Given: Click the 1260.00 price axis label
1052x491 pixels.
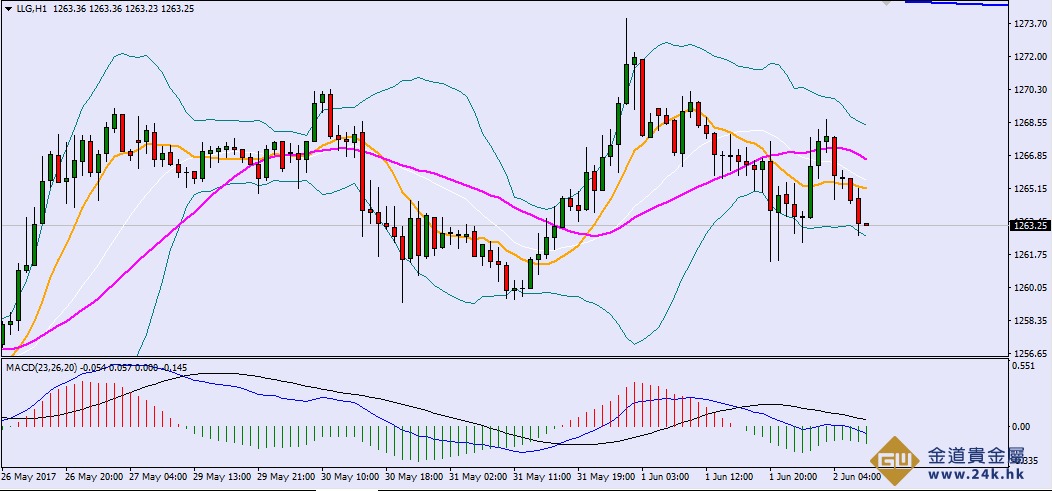Looking at the screenshot, I should point(1029,288).
